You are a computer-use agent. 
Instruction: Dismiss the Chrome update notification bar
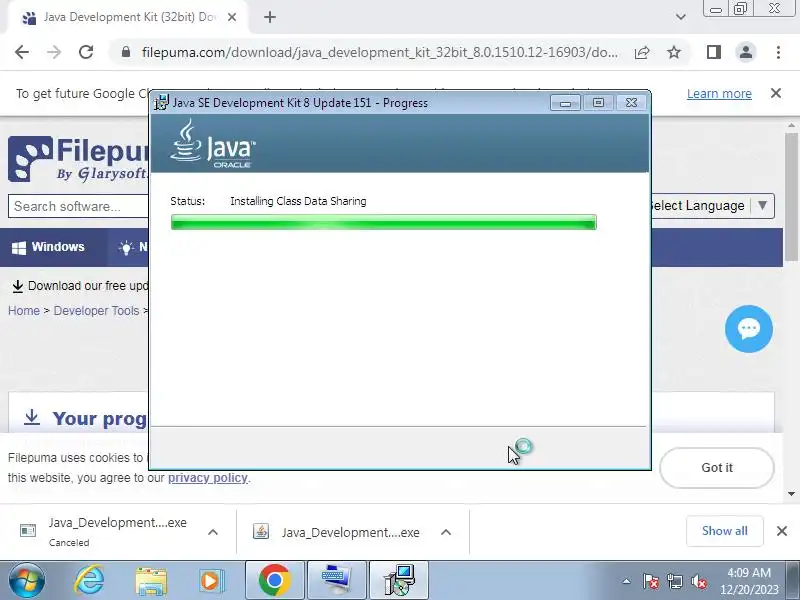coord(776,93)
